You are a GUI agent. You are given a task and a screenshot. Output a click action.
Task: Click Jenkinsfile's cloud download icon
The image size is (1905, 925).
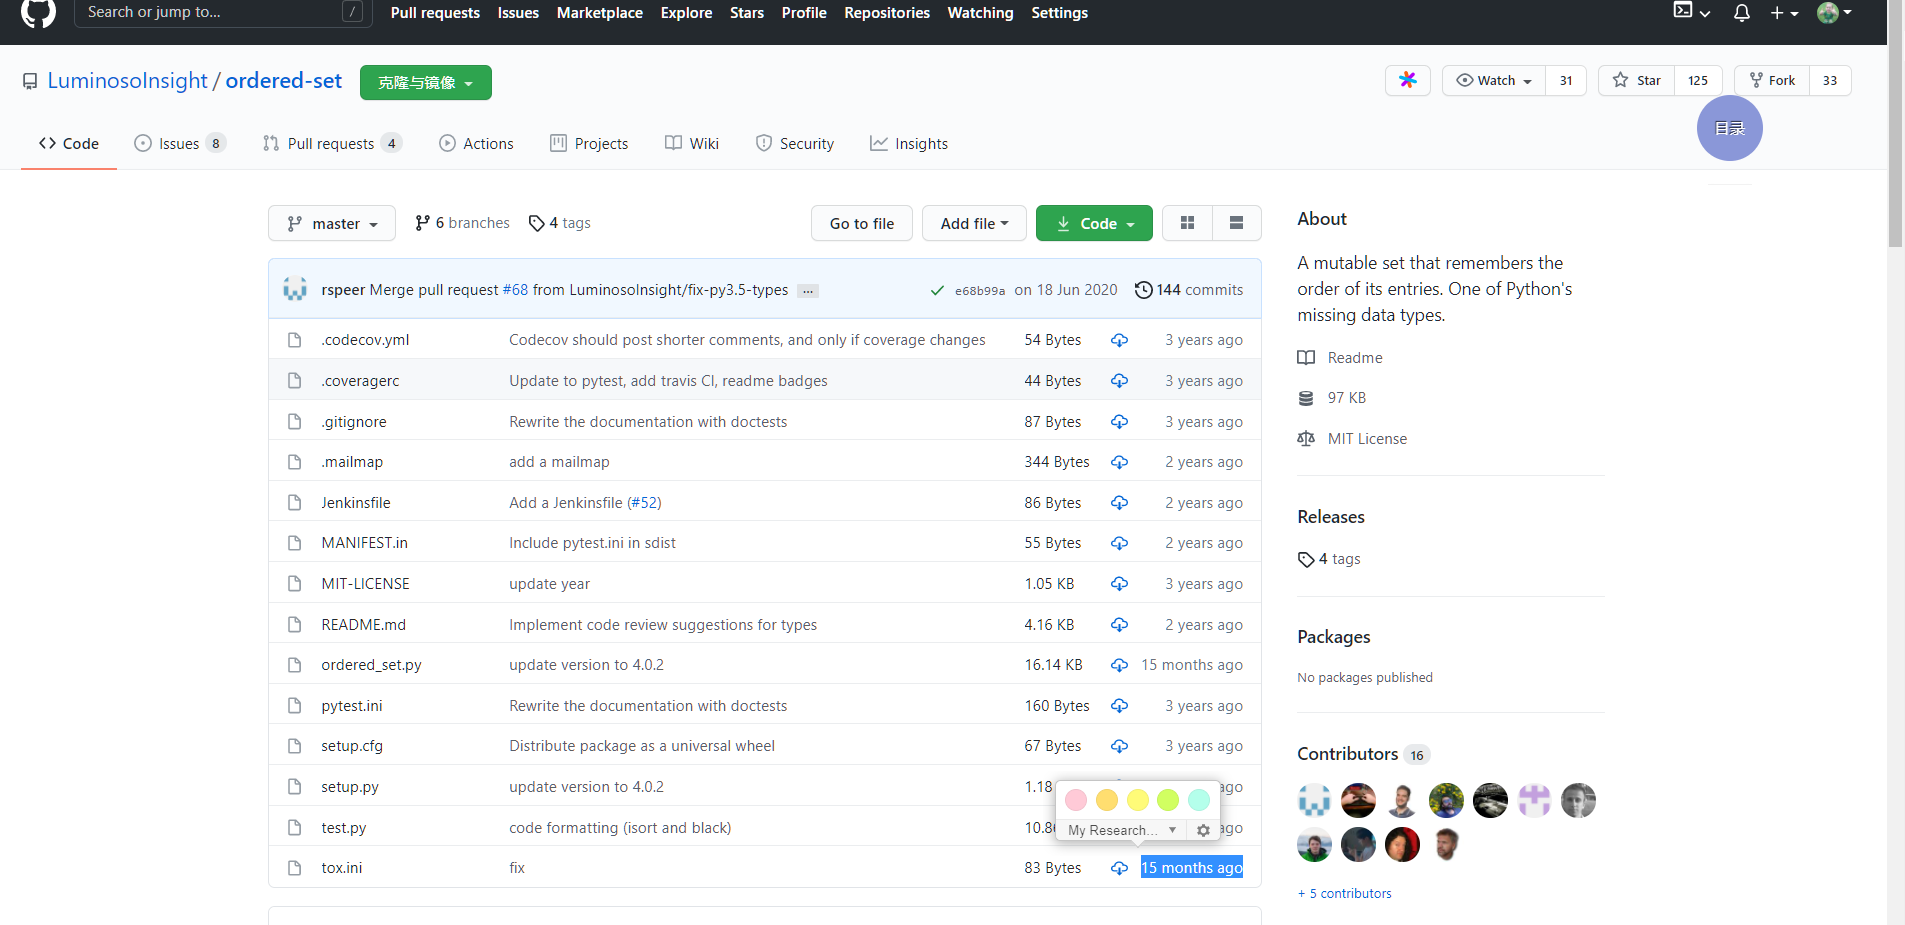[x=1119, y=503]
